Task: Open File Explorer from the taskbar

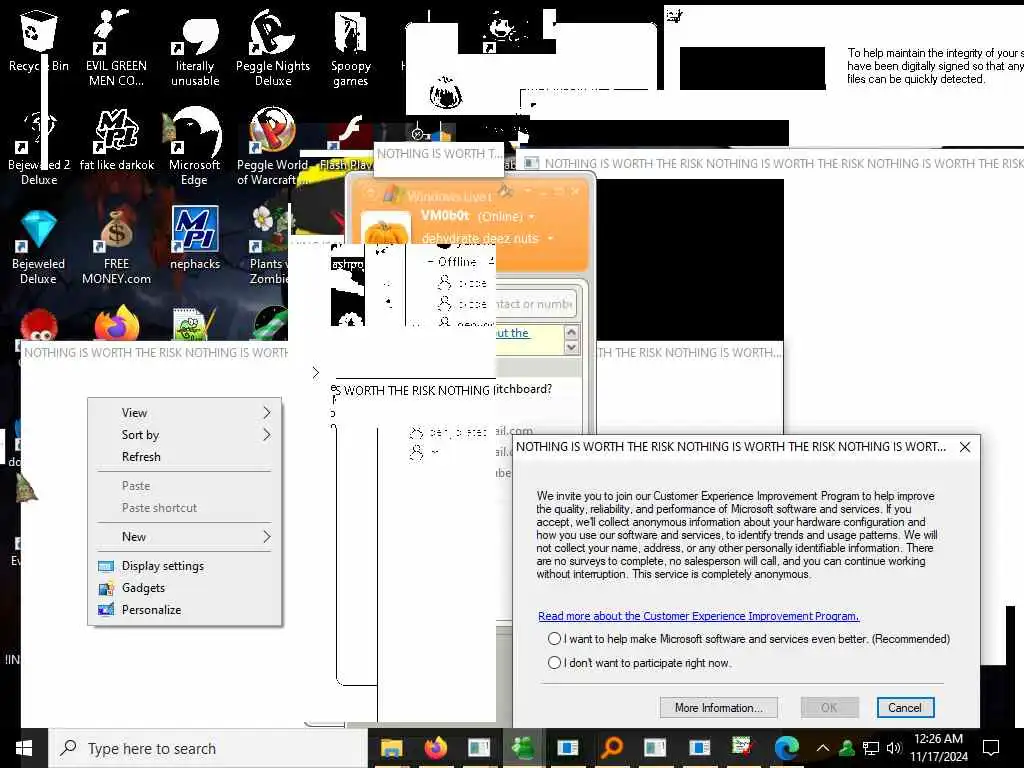Action: pyautogui.click(x=391, y=748)
